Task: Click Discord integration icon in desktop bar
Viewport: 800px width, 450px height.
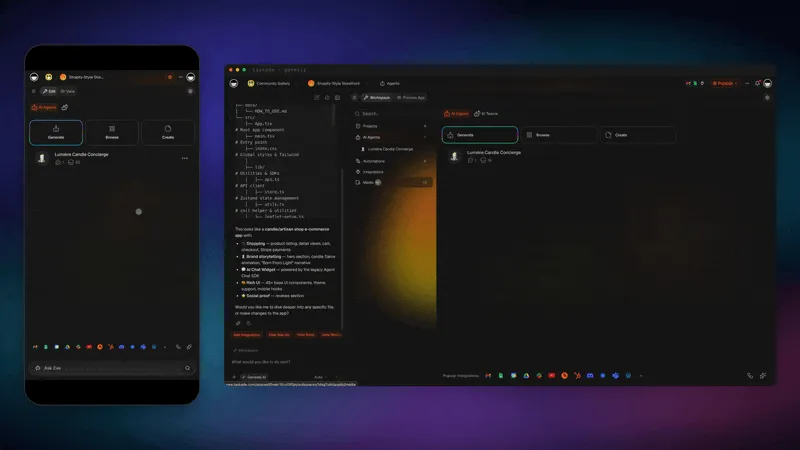Action: pyautogui.click(x=590, y=376)
